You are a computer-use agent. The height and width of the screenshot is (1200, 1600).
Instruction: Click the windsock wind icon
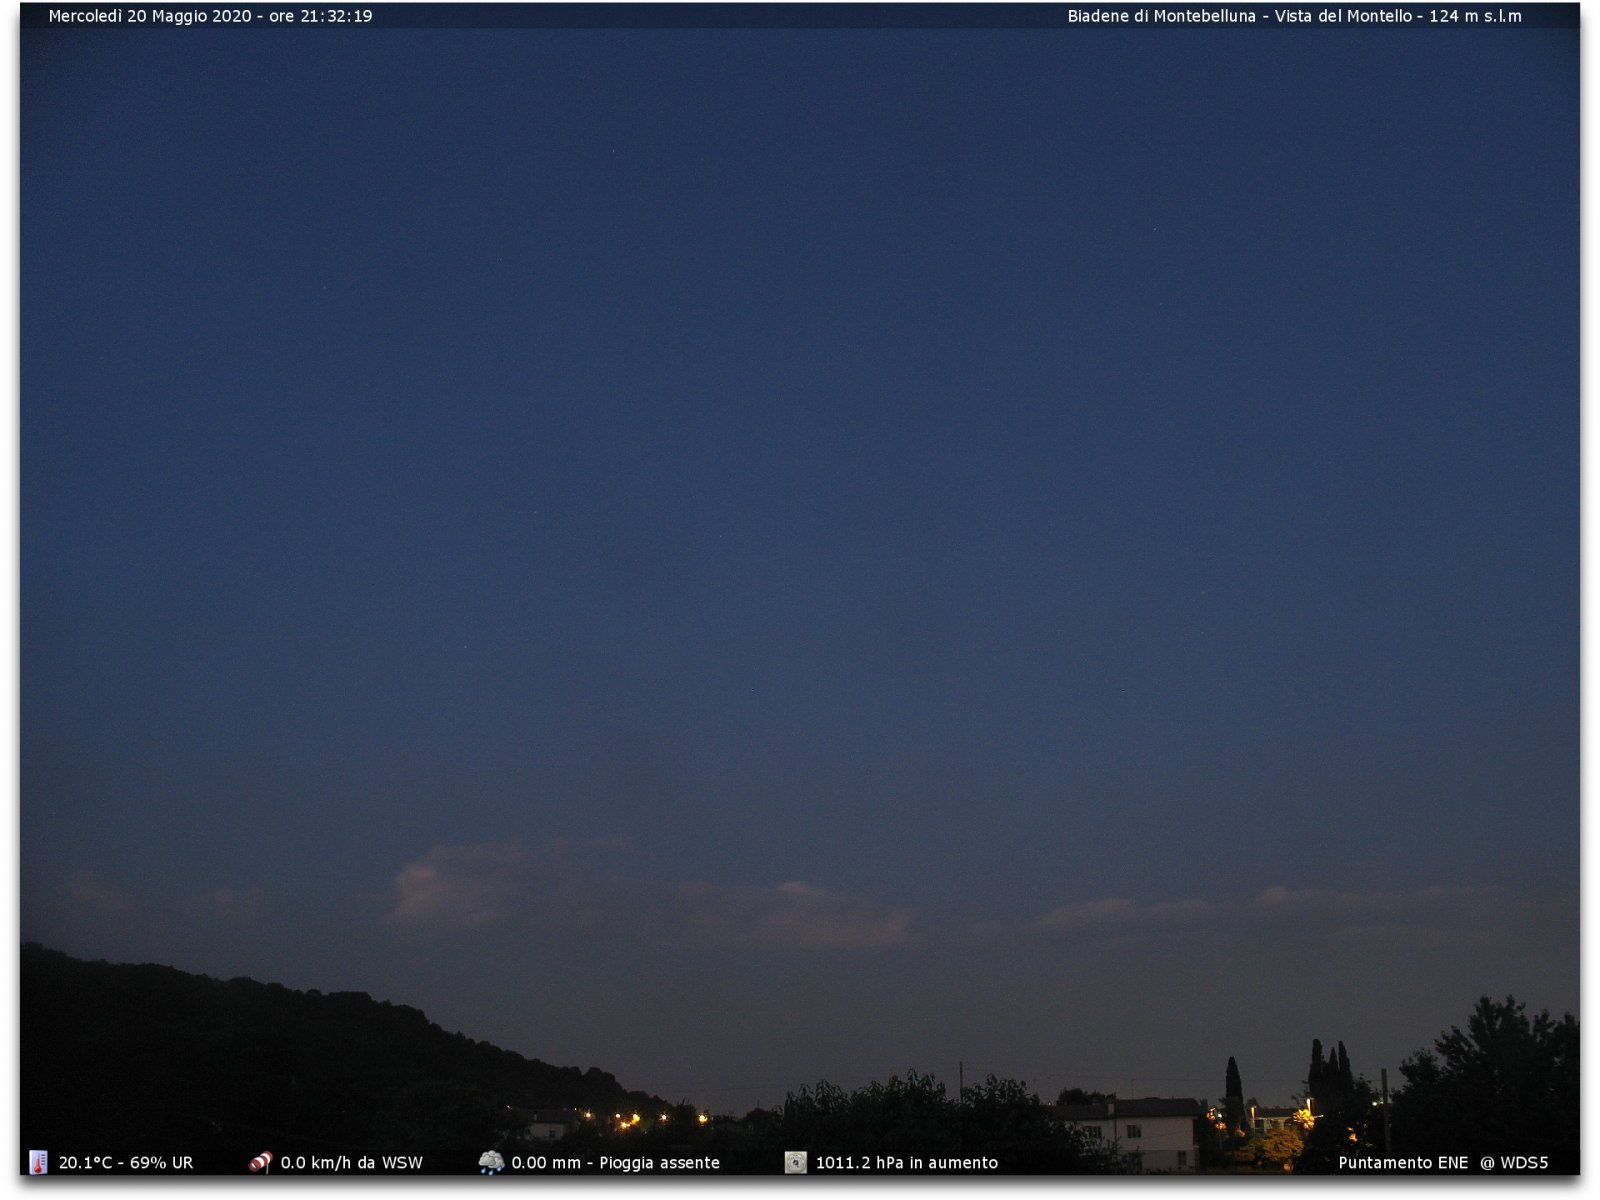(x=260, y=1162)
